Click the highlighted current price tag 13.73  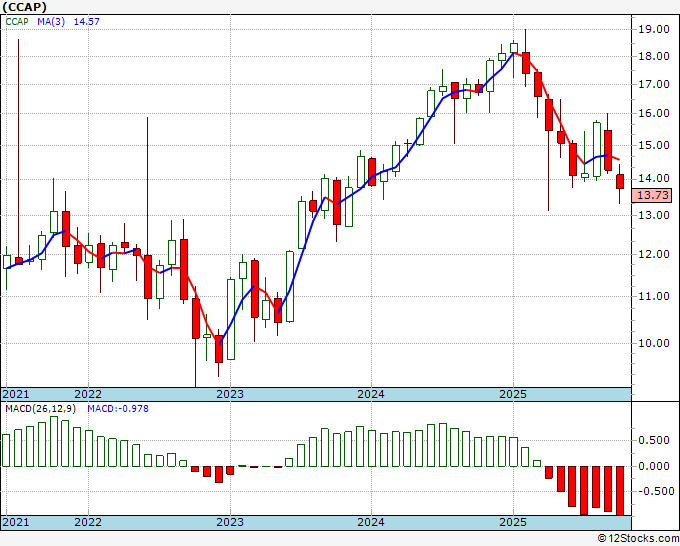[652, 195]
